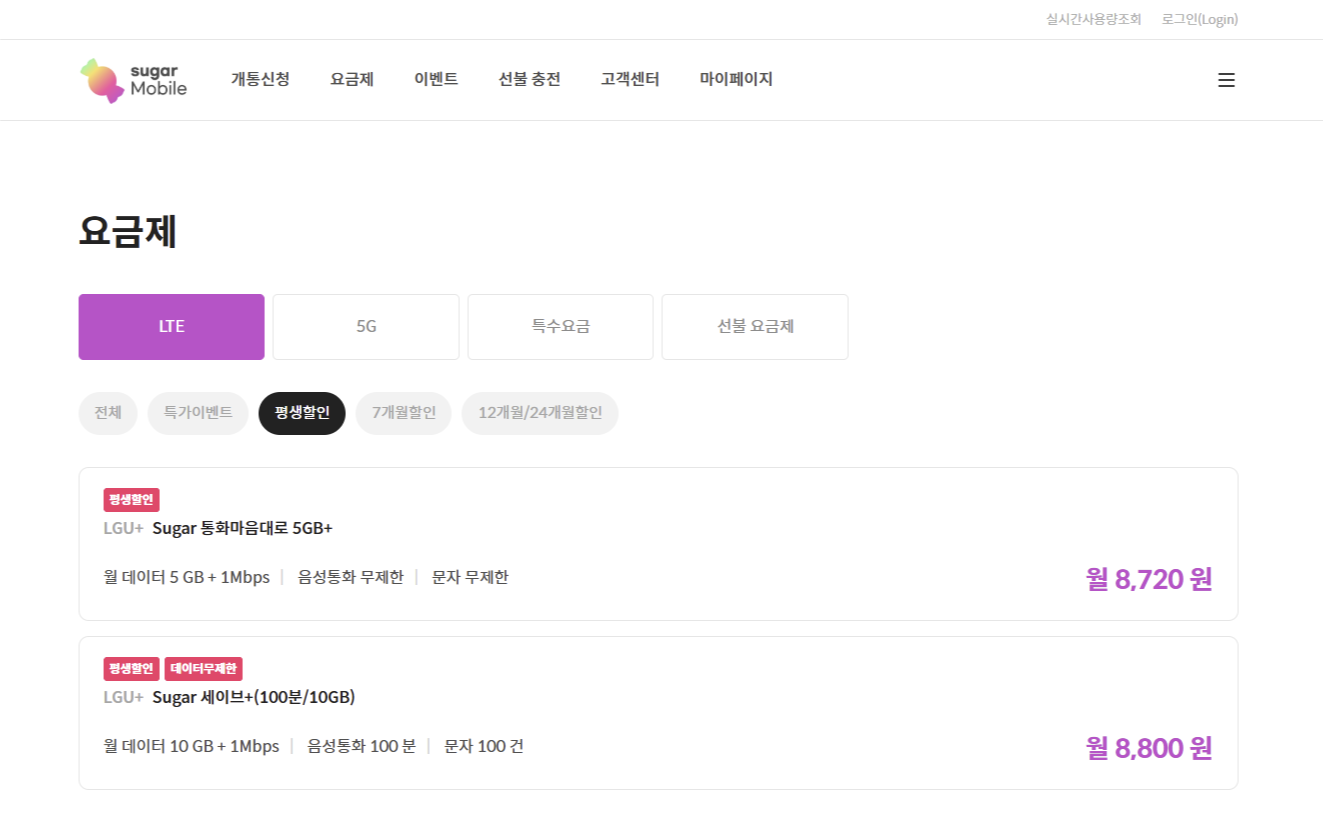The height and width of the screenshot is (829, 1323).
Task: Click 문자 100 건 text
Action: coord(484,746)
